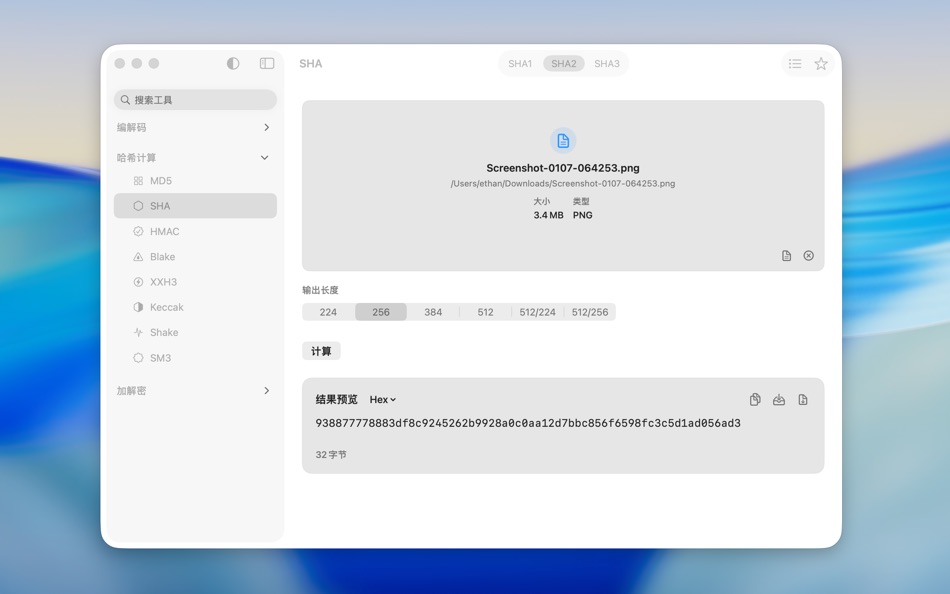Switch to the SHA1 tab
This screenshot has height=594, width=950.
click(x=519, y=63)
